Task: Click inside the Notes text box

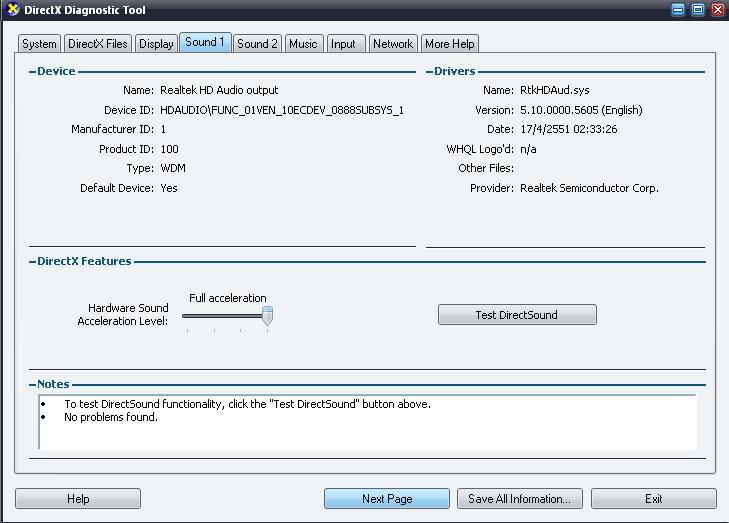Action: pyautogui.click(x=367, y=430)
